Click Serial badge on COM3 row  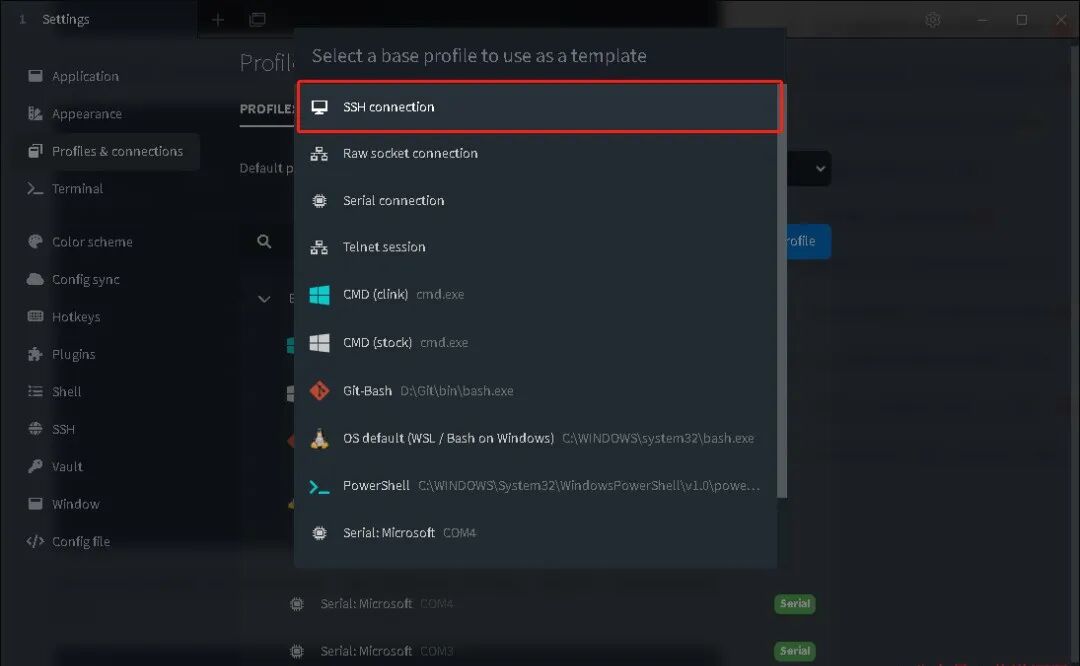[x=795, y=651]
